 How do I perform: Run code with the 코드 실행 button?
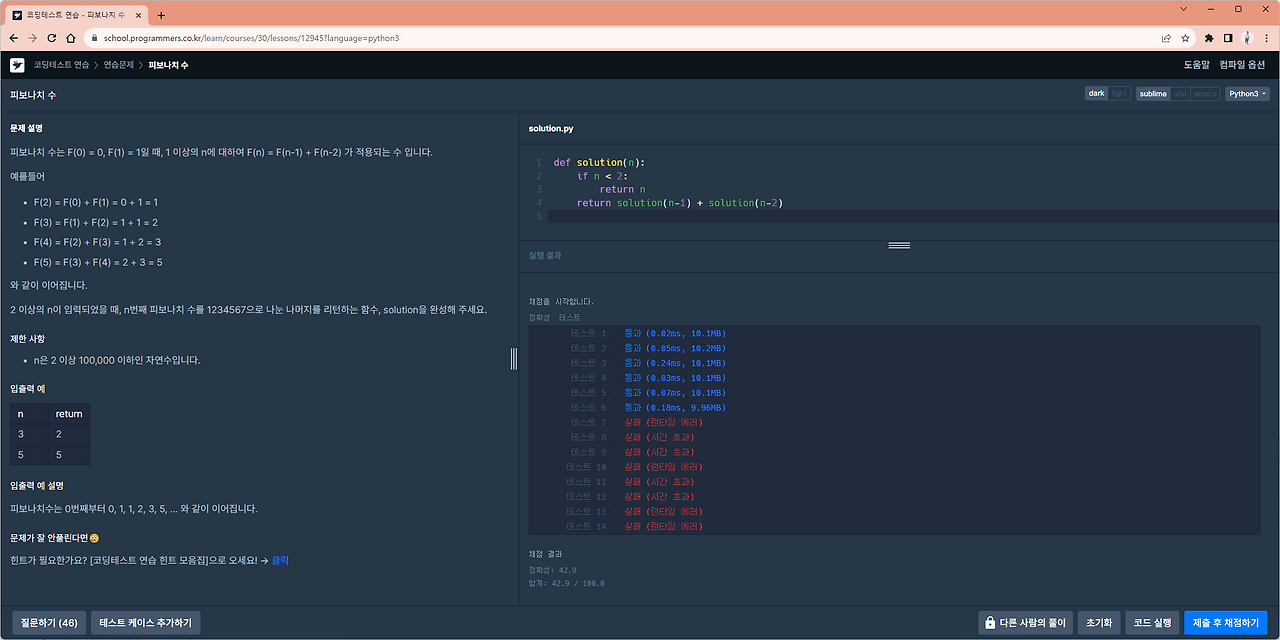point(1152,622)
